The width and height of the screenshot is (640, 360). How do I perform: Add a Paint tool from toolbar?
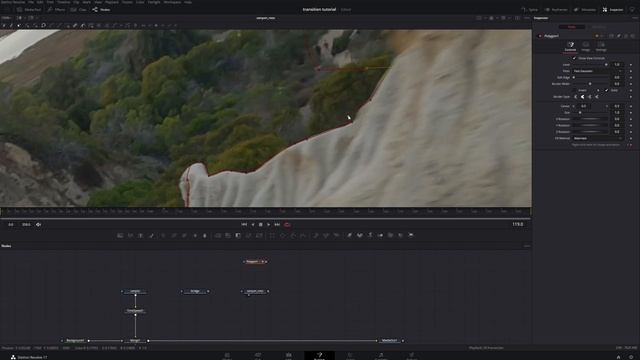click(x=151, y=236)
